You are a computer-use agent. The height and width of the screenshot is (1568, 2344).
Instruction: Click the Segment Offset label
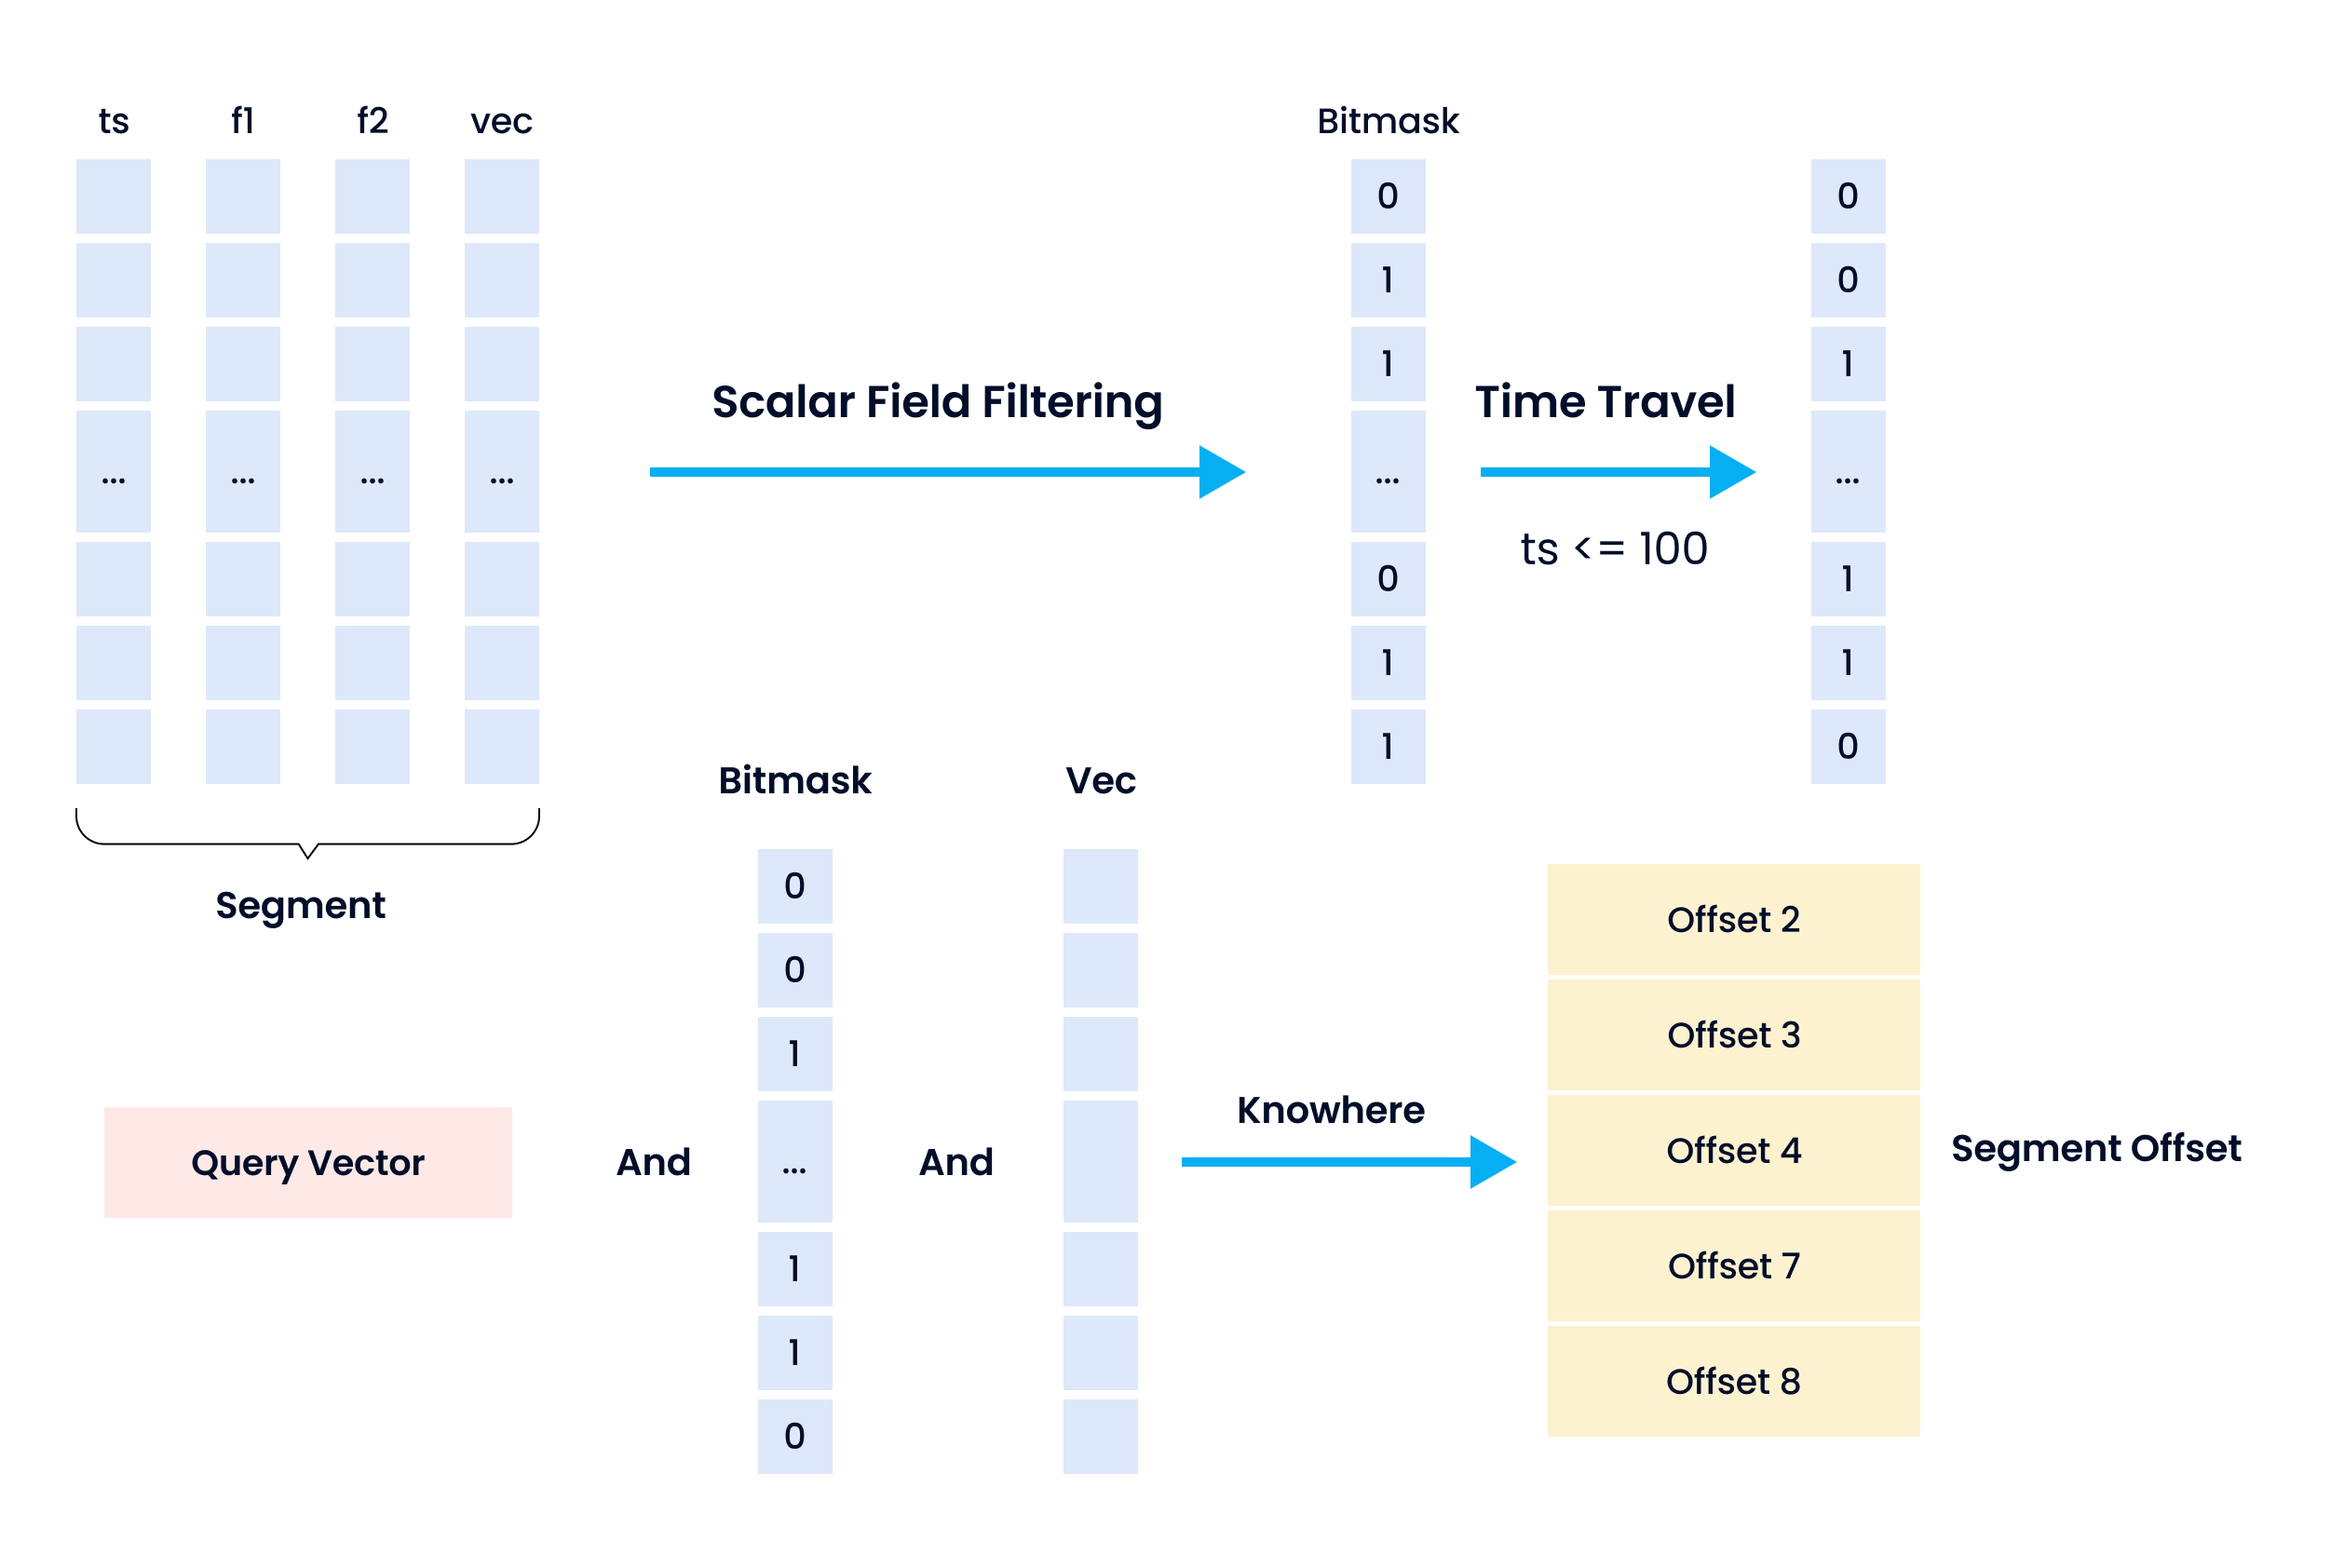pyautogui.click(x=2095, y=1148)
